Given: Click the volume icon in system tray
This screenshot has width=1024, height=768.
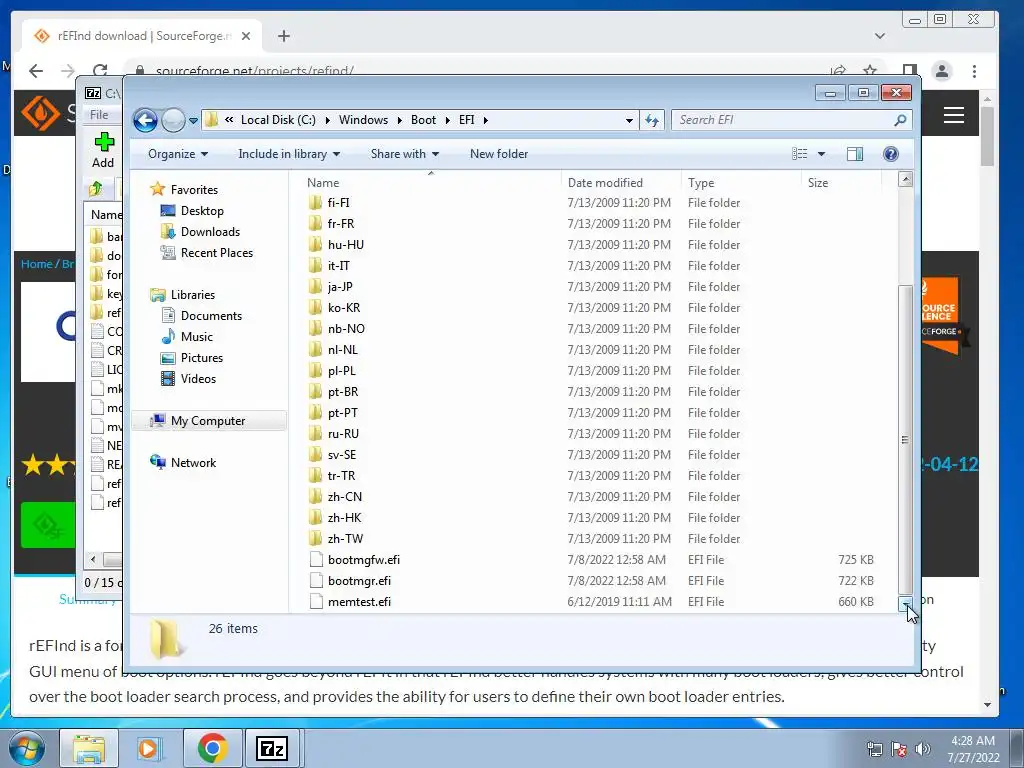Looking at the screenshot, I should pos(922,749).
